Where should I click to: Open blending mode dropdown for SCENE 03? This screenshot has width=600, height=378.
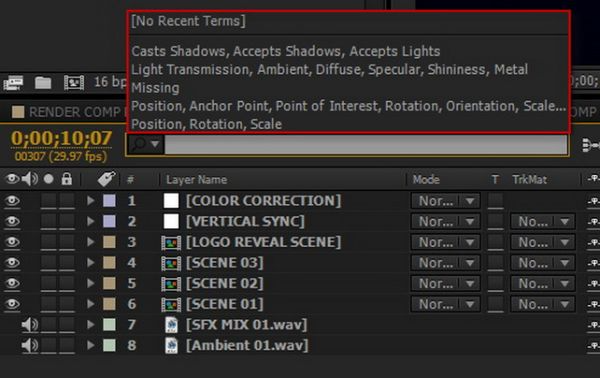point(446,263)
